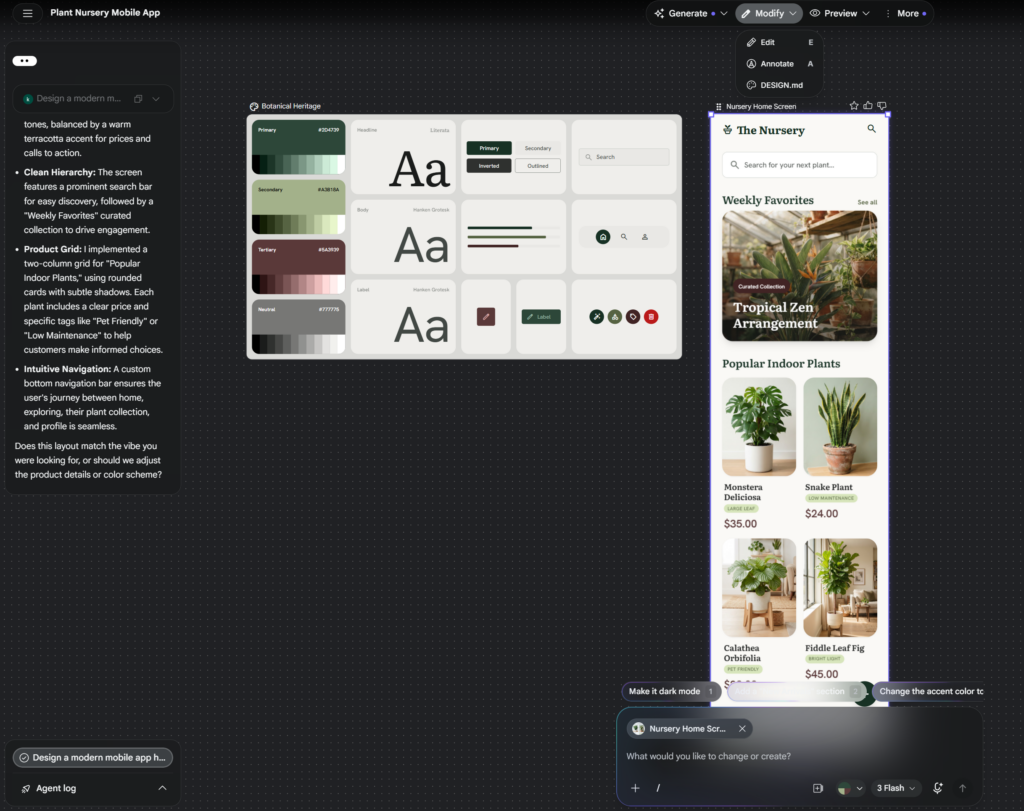Viewport: 1024px width, 811px height.
Task: Open the 3 Flash model dropdown
Action: [895, 788]
